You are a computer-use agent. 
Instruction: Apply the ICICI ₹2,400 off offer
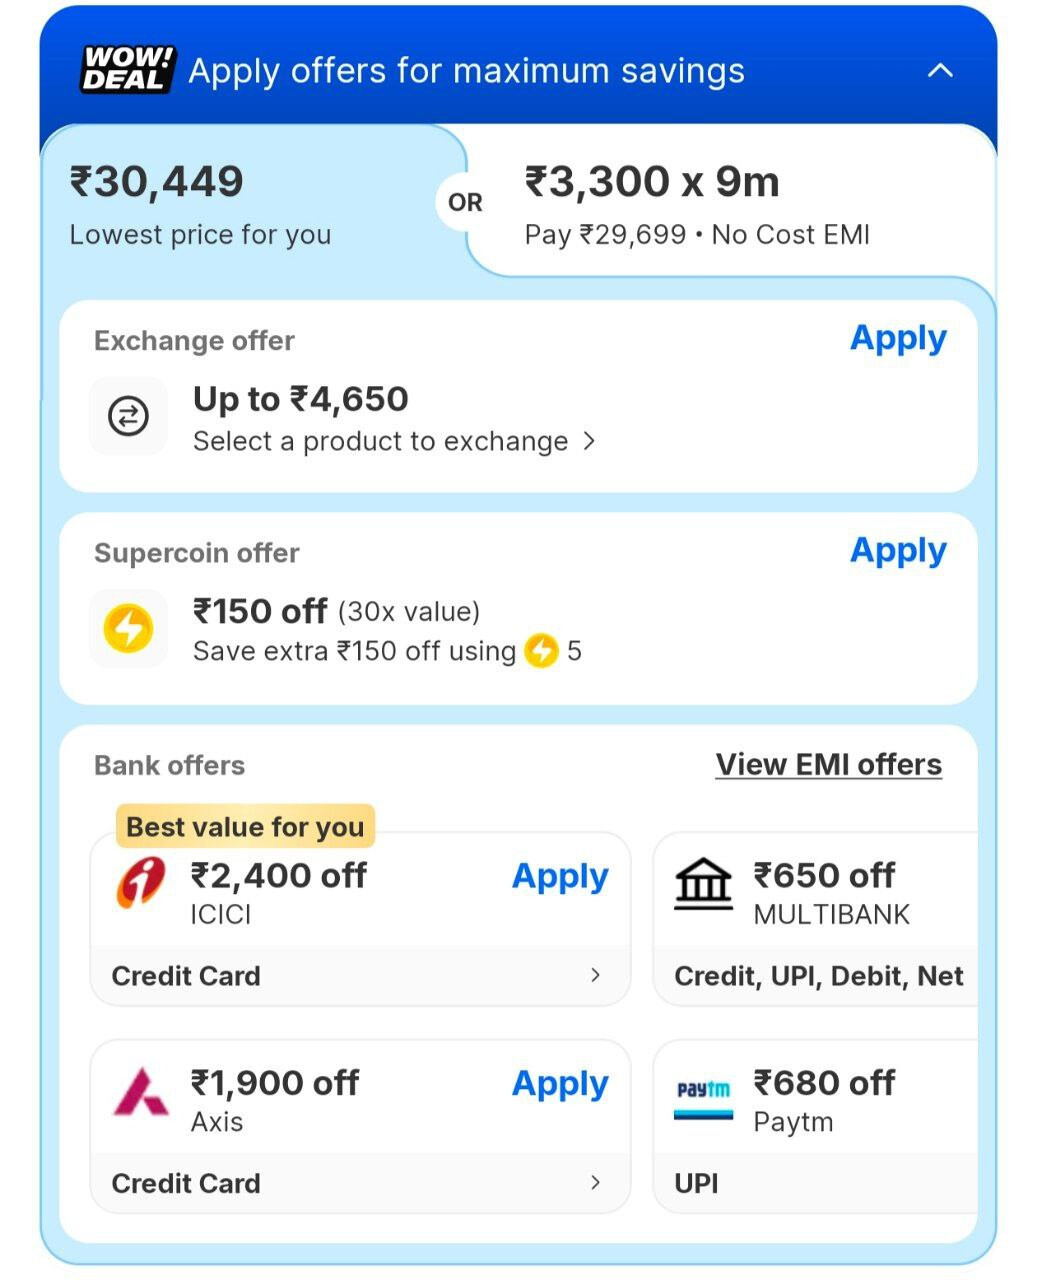(x=559, y=877)
